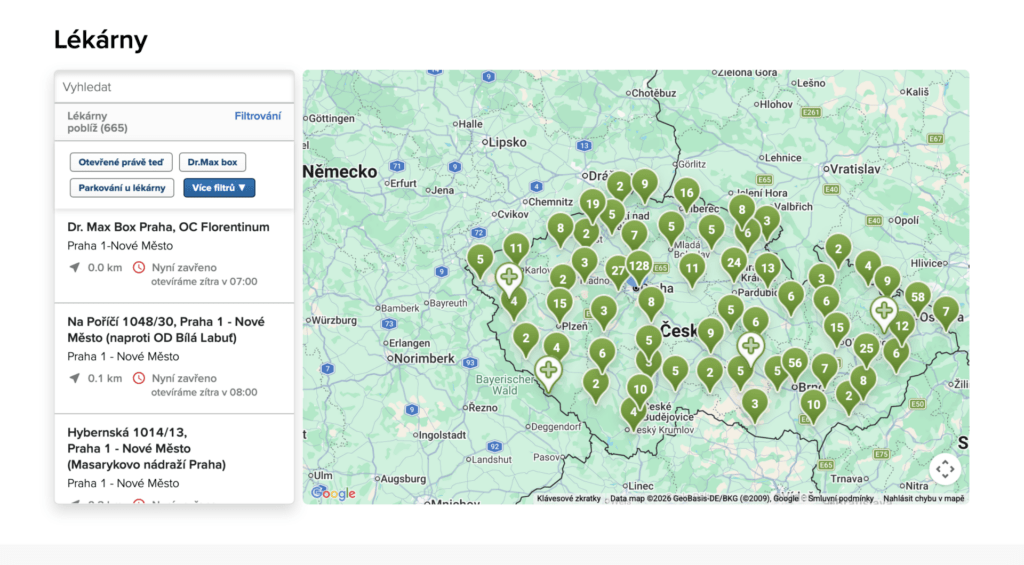Click the cluster marker labeled 9 near Drážďany
The width and height of the screenshot is (1024, 565).
(645, 185)
